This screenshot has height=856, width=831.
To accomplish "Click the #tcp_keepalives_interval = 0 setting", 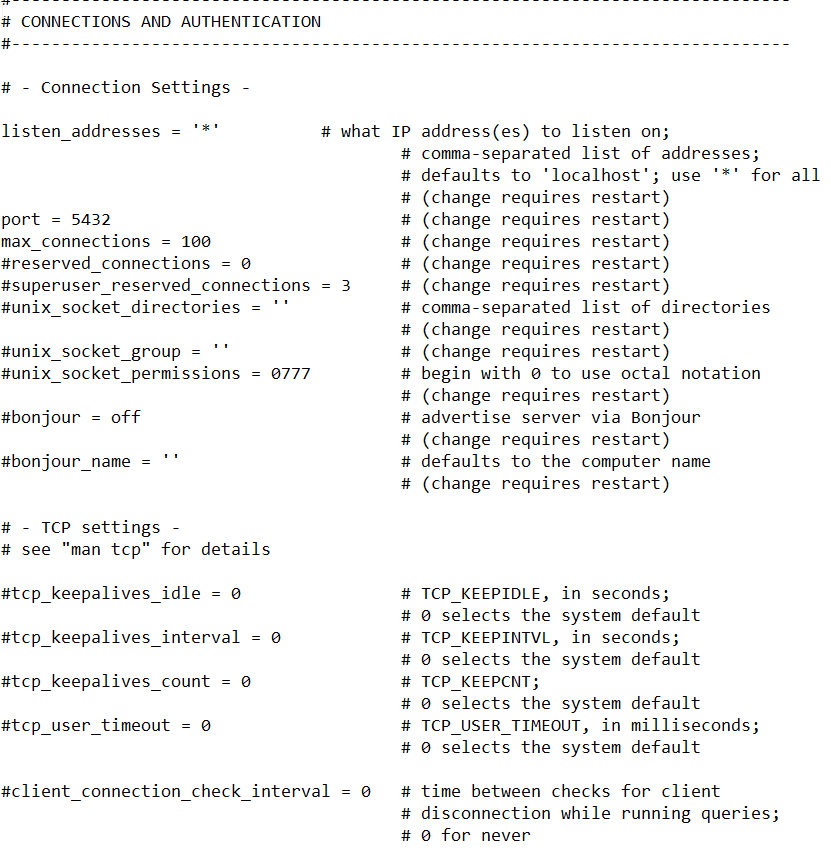I will [141, 637].
